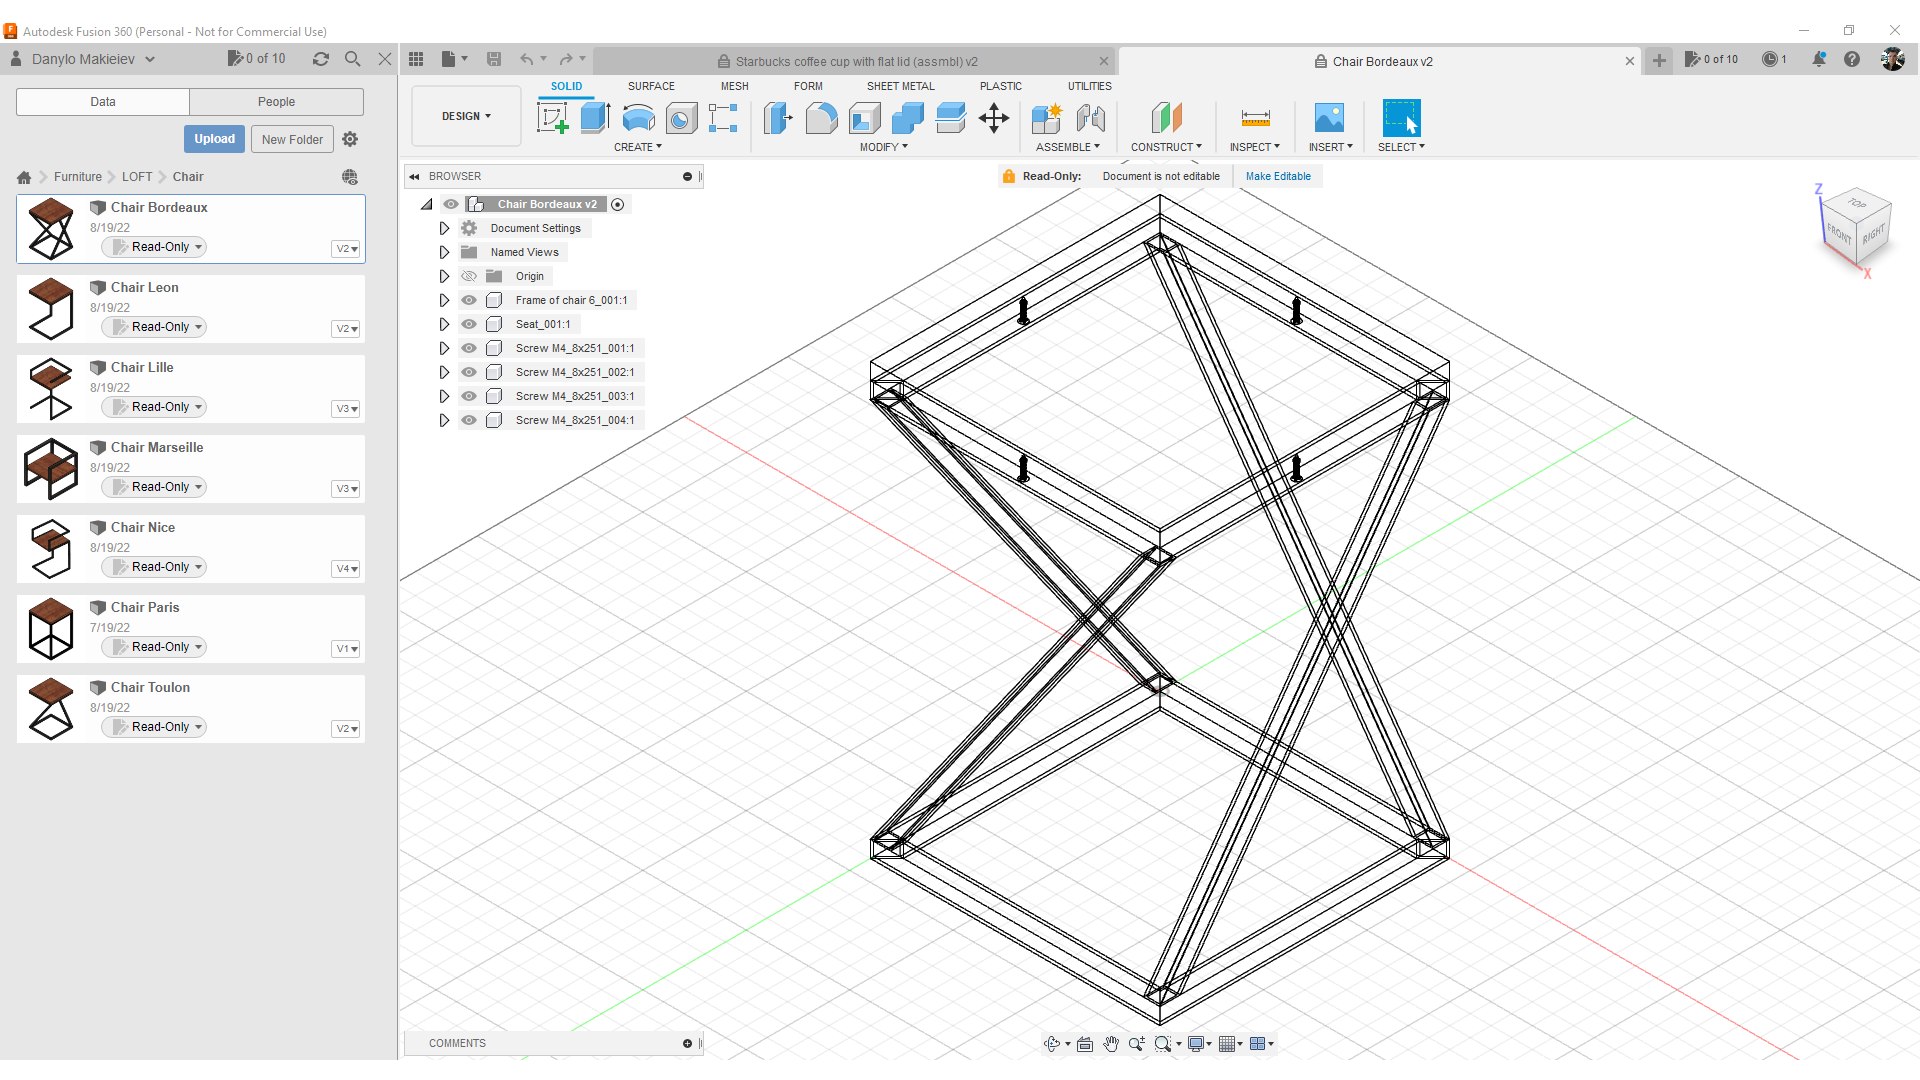Open the DESIGN workspace dropdown

[466, 116]
